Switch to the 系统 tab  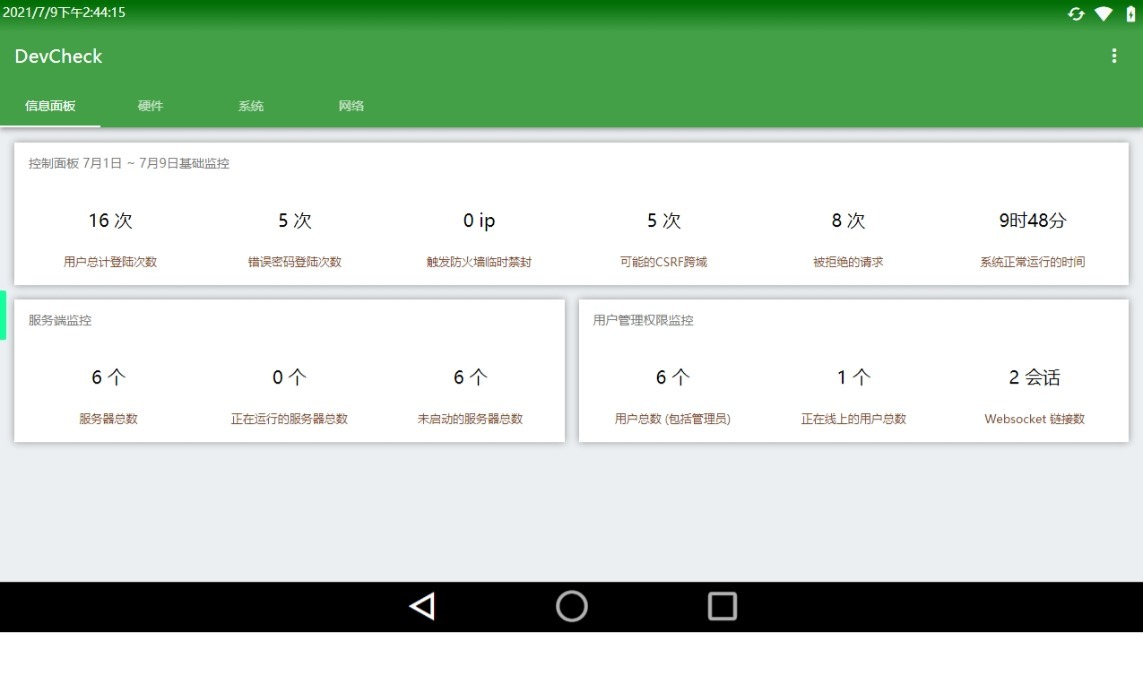pyautogui.click(x=251, y=106)
